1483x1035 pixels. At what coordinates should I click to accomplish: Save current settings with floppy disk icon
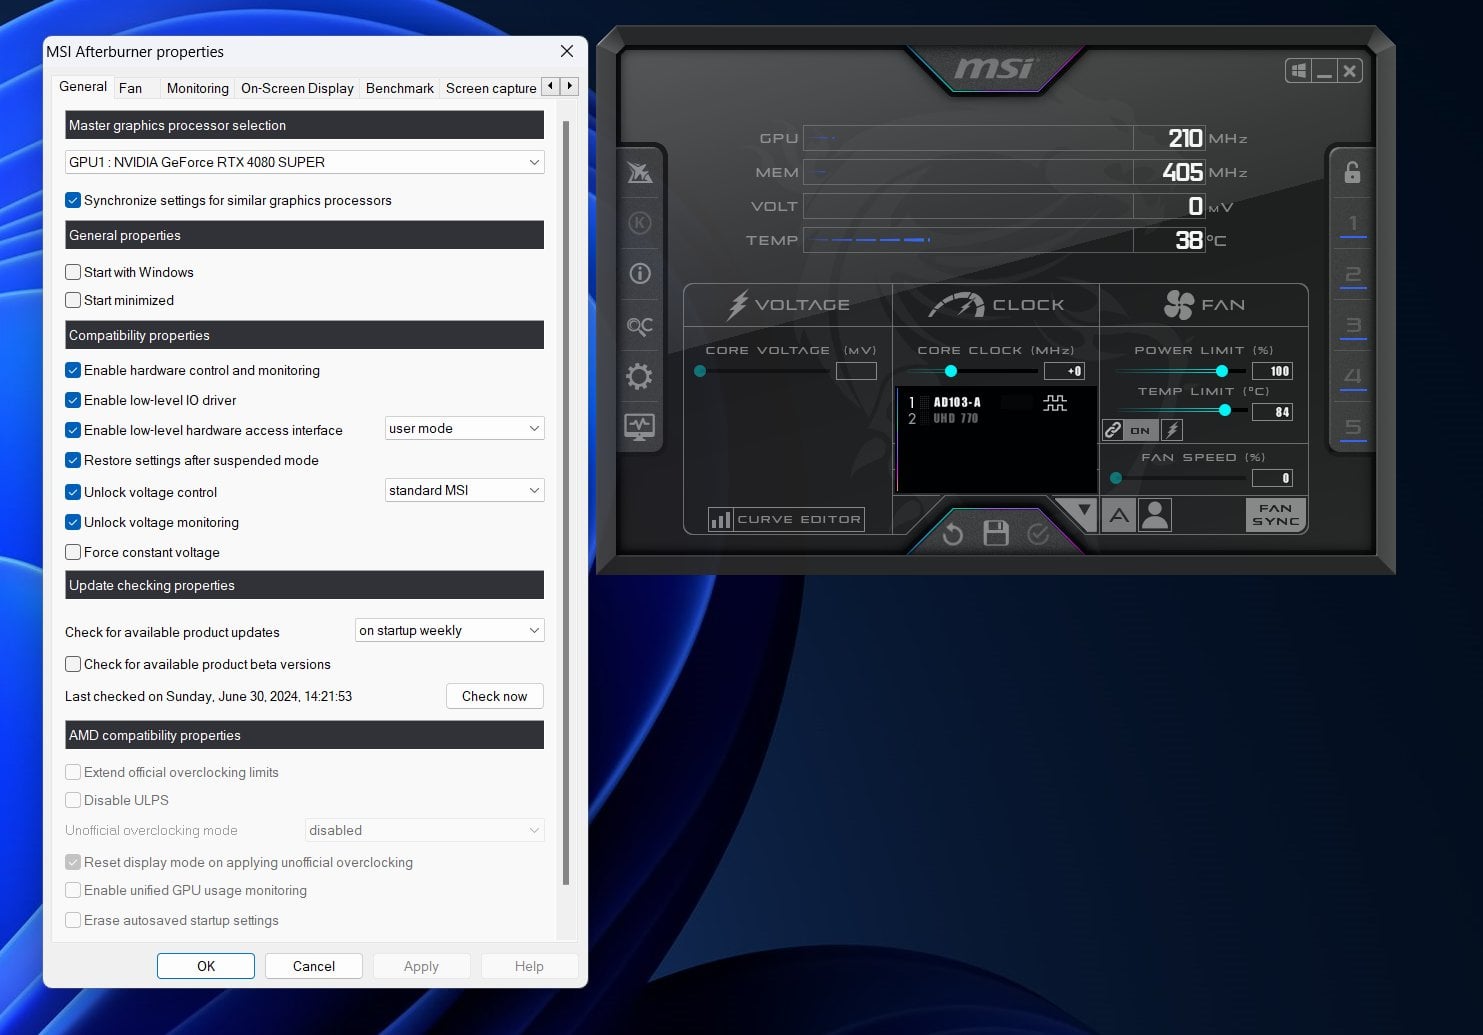tap(996, 533)
